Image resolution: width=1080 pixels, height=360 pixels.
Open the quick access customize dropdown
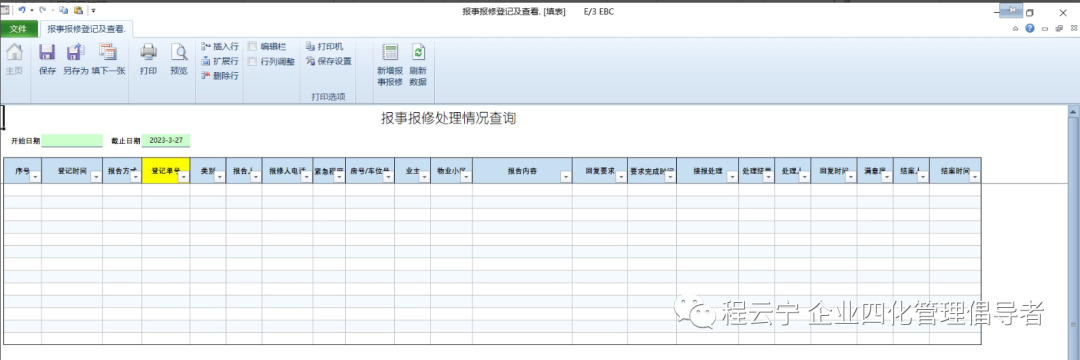point(93,11)
